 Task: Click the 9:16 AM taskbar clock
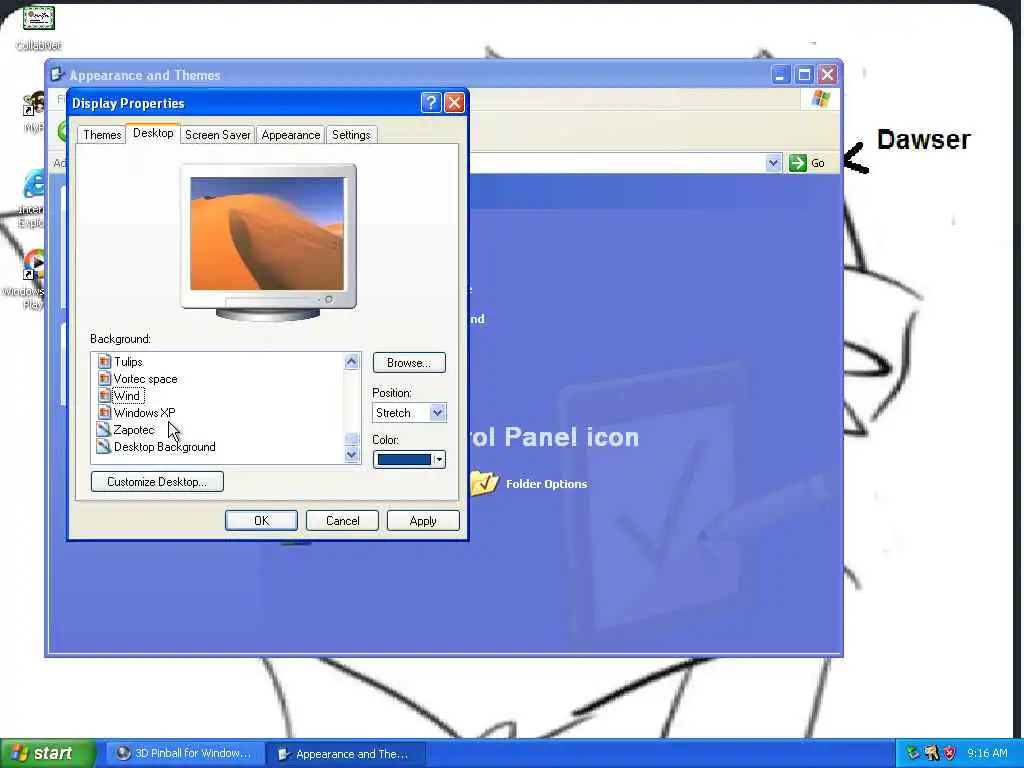click(x=987, y=753)
